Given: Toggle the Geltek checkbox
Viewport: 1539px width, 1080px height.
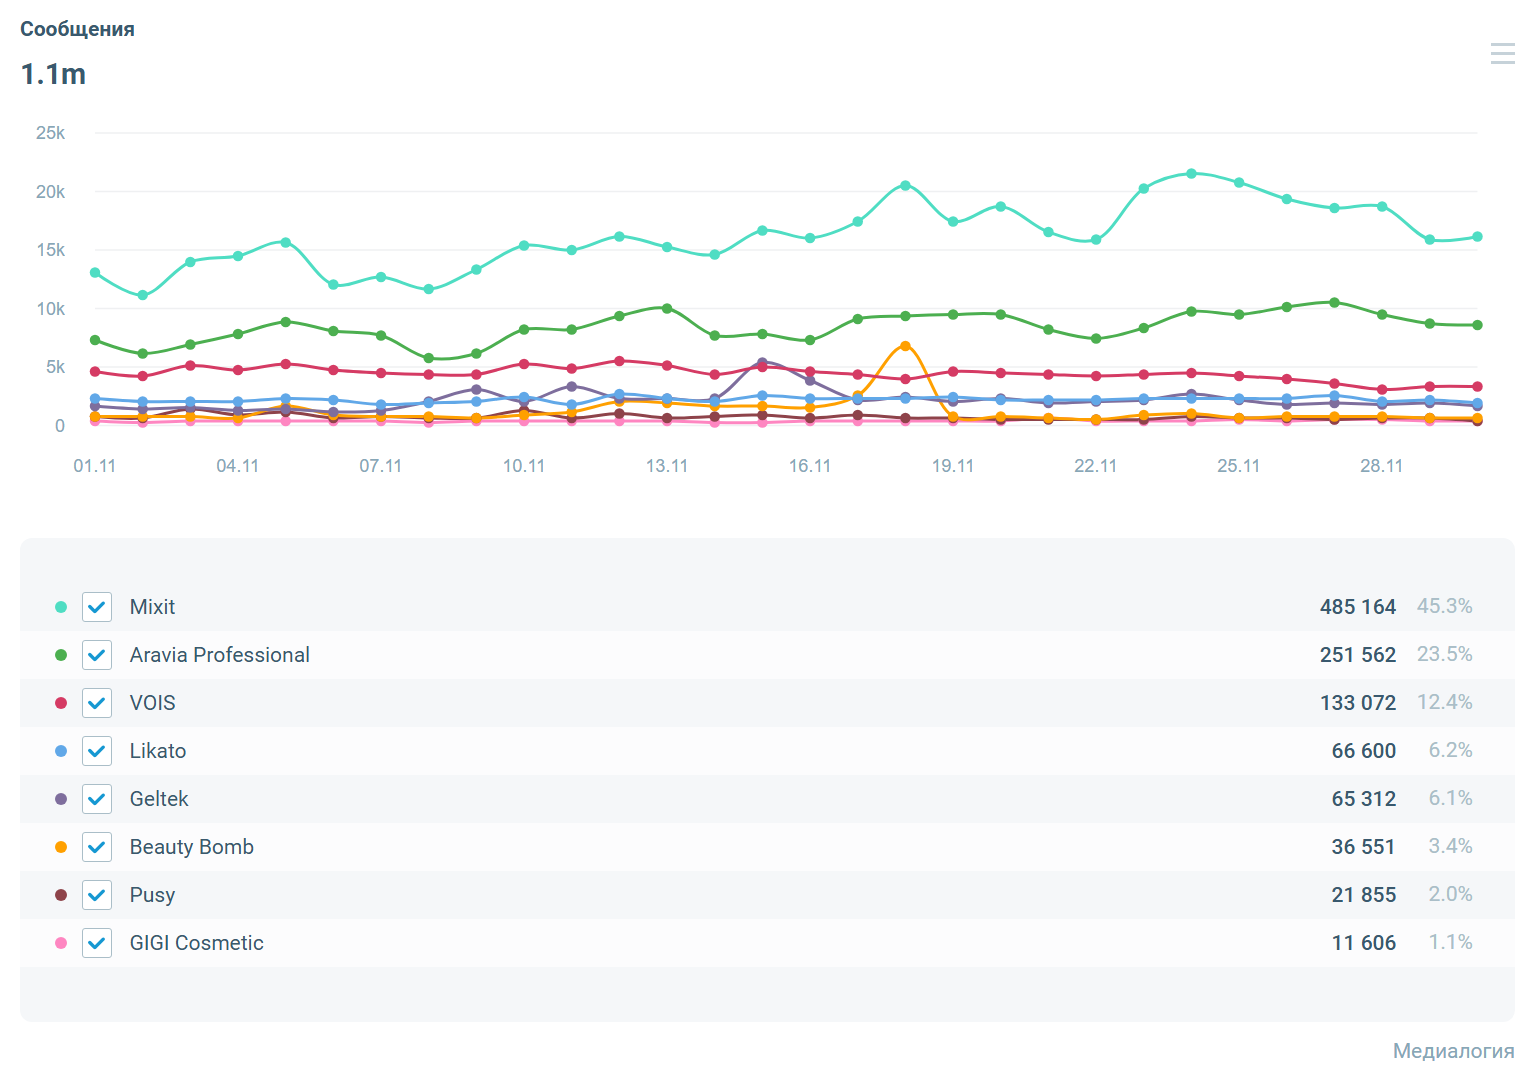Looking at the screenshot, I should click(97, 799).
